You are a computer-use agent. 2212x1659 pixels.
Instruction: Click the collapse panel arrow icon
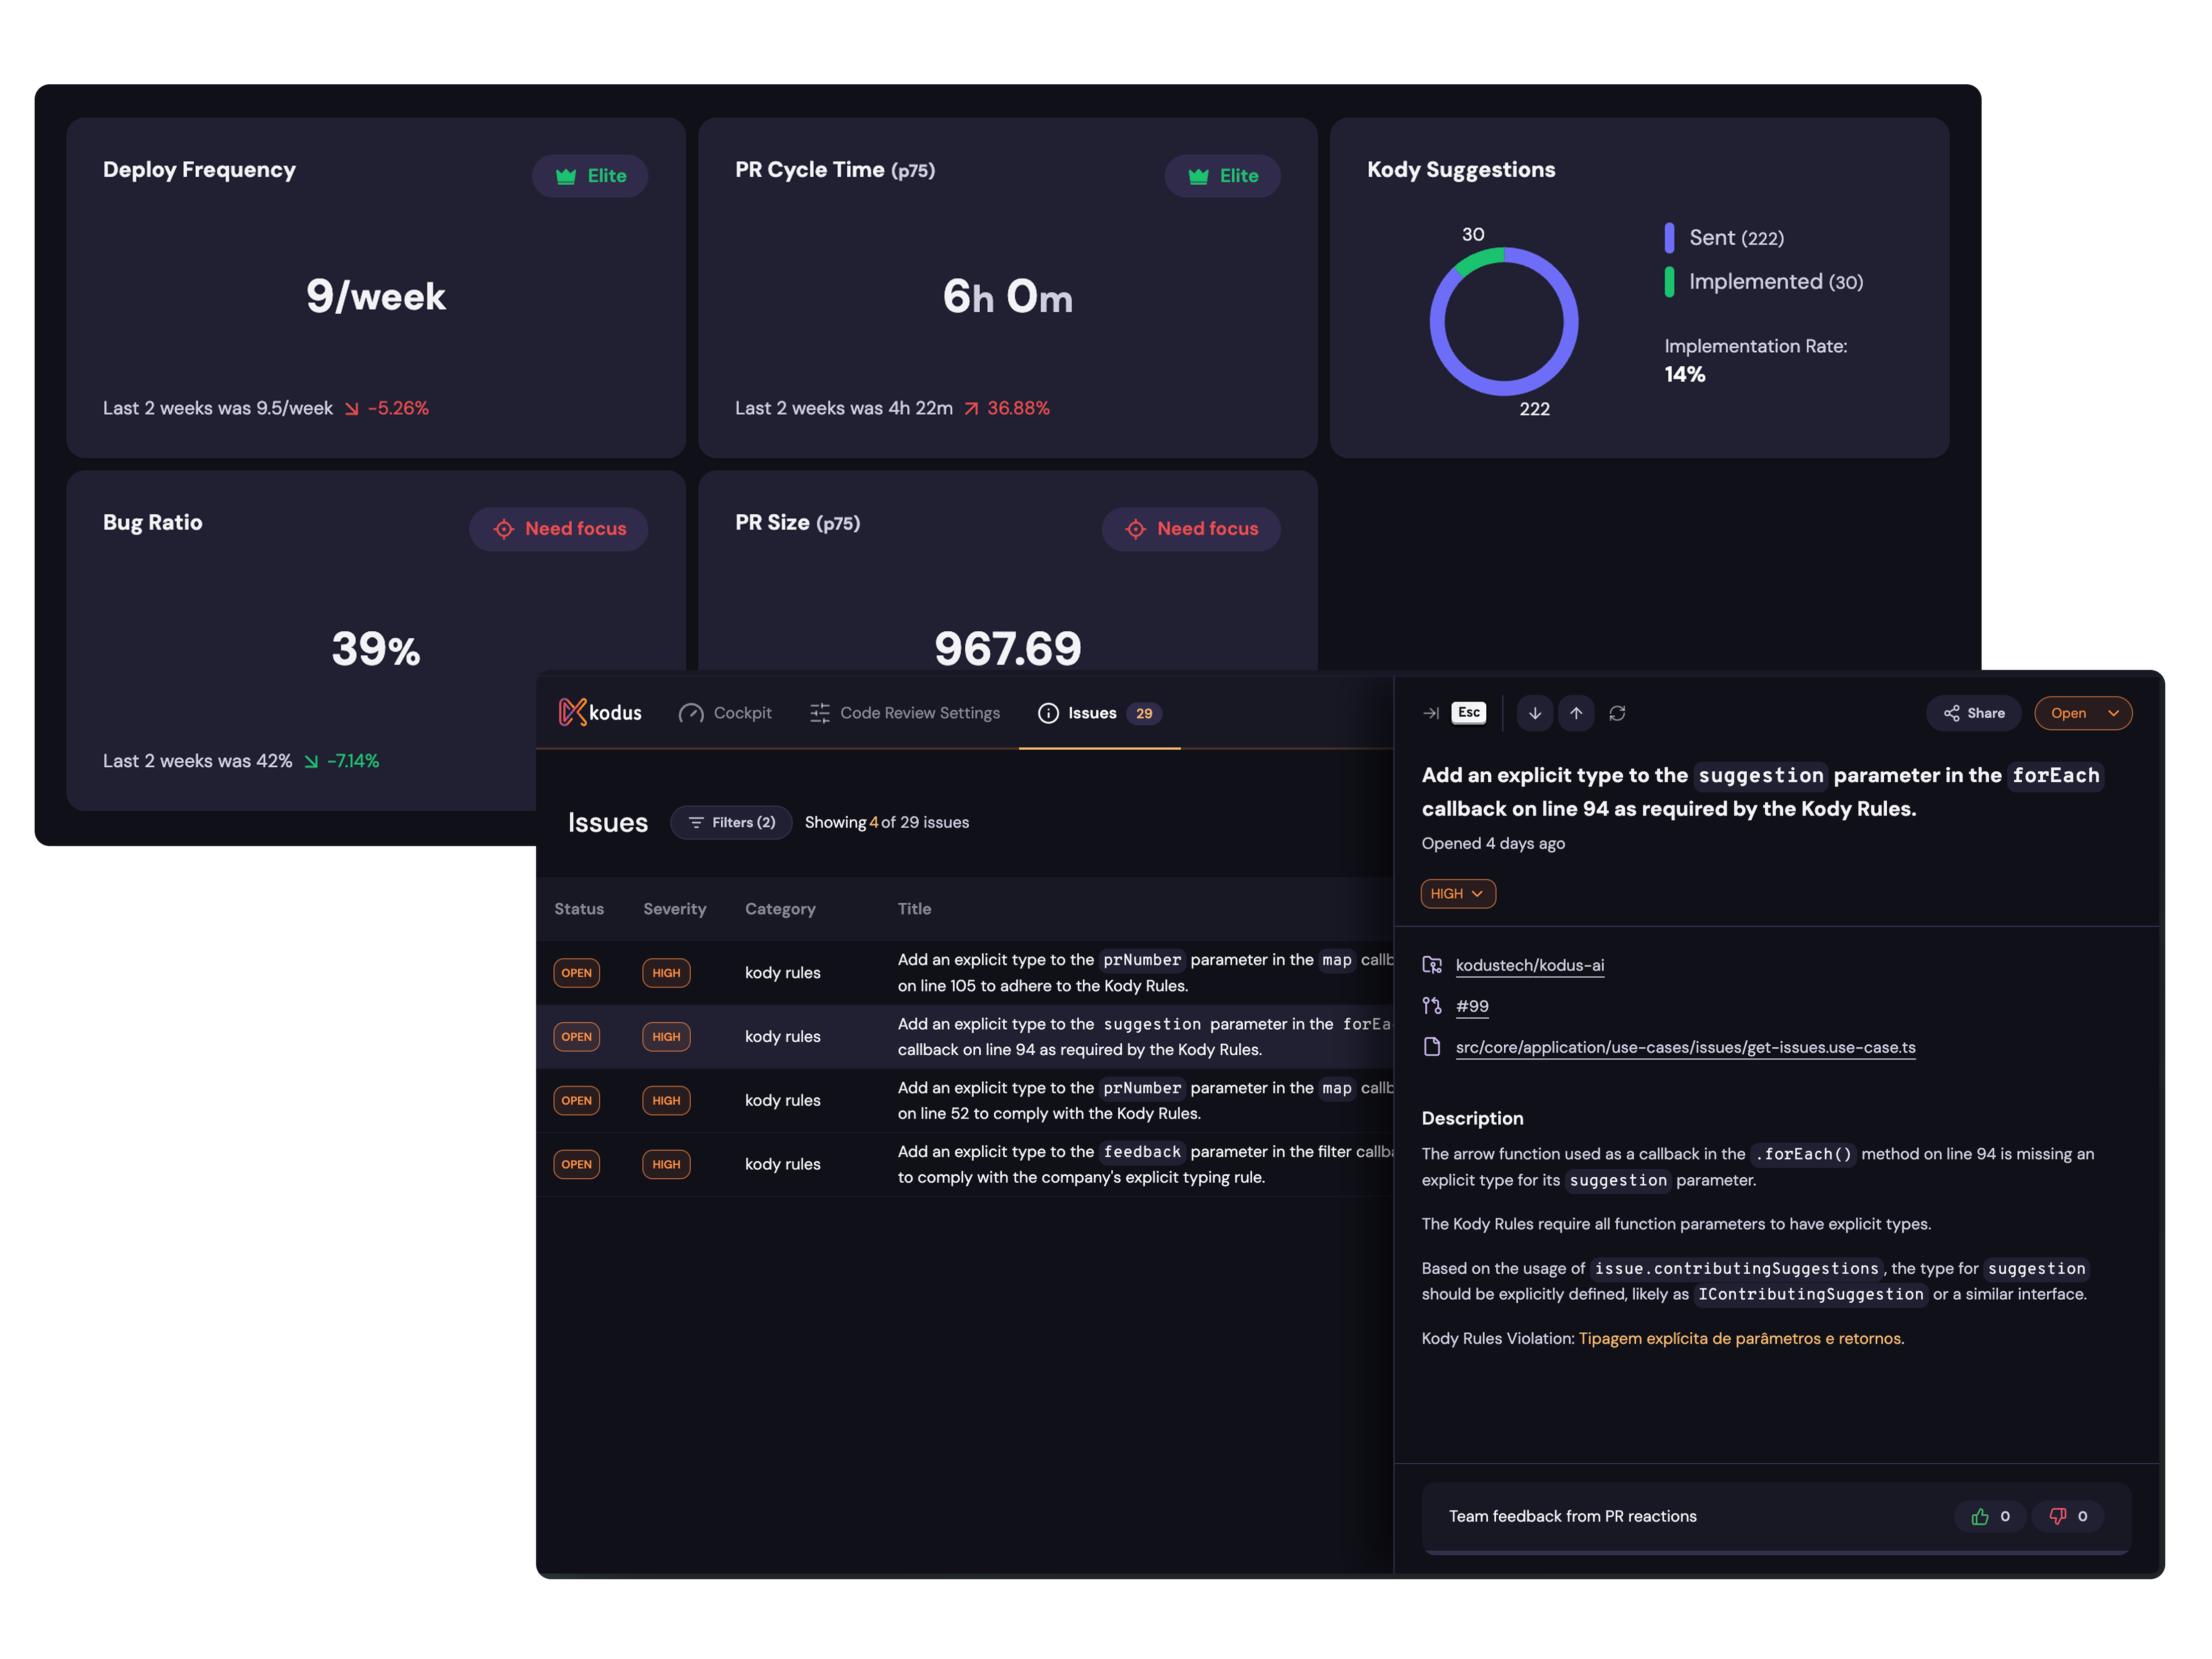pos(1431,713)
